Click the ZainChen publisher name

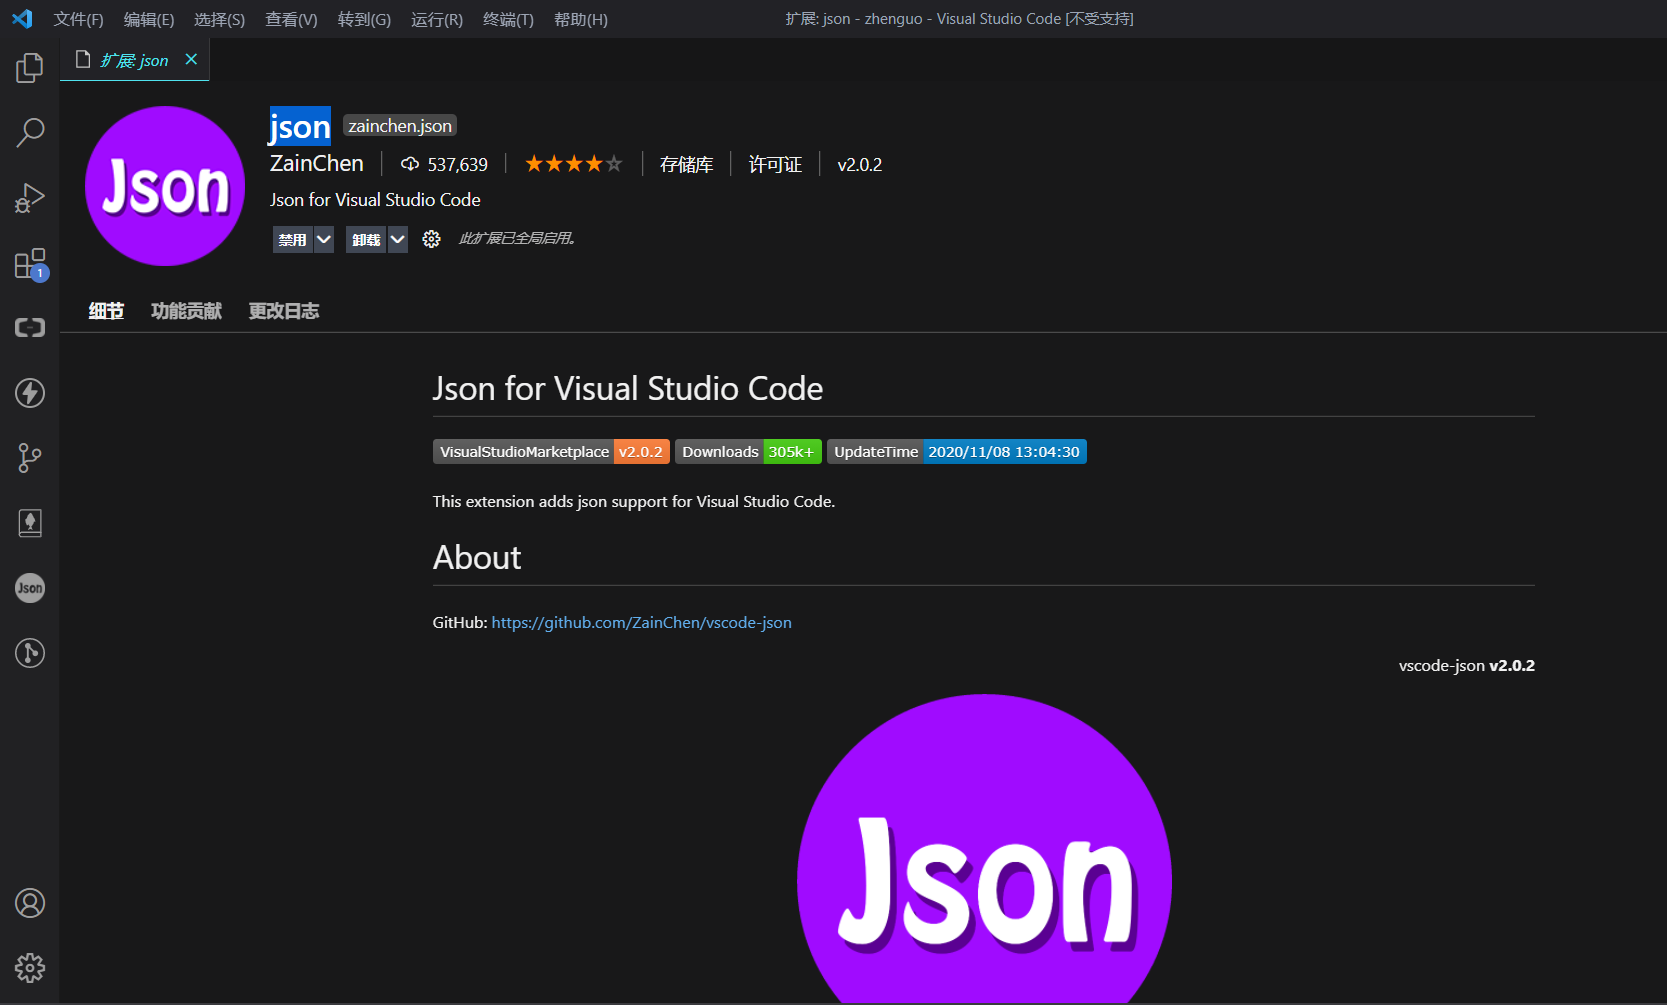point(317,163)
